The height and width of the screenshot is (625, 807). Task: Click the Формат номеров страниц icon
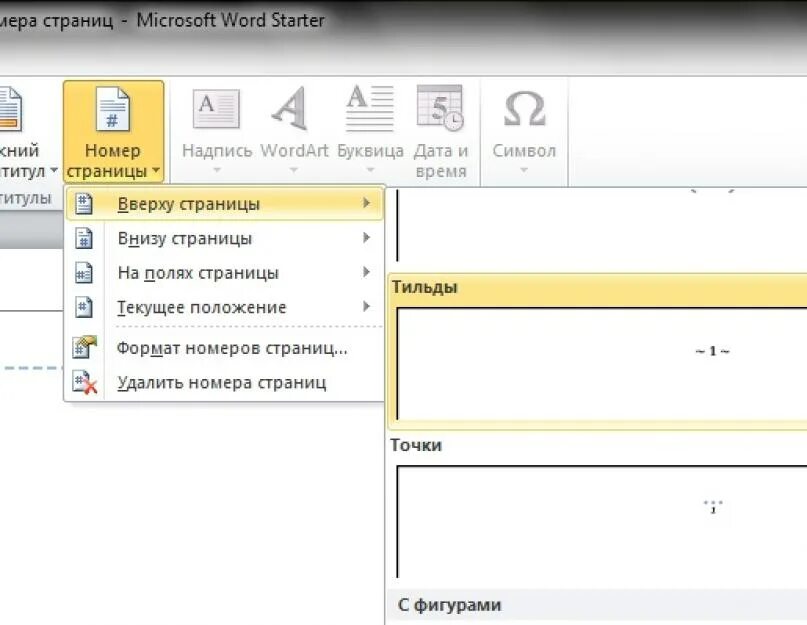pyautogui.click(x=84, y=347)
